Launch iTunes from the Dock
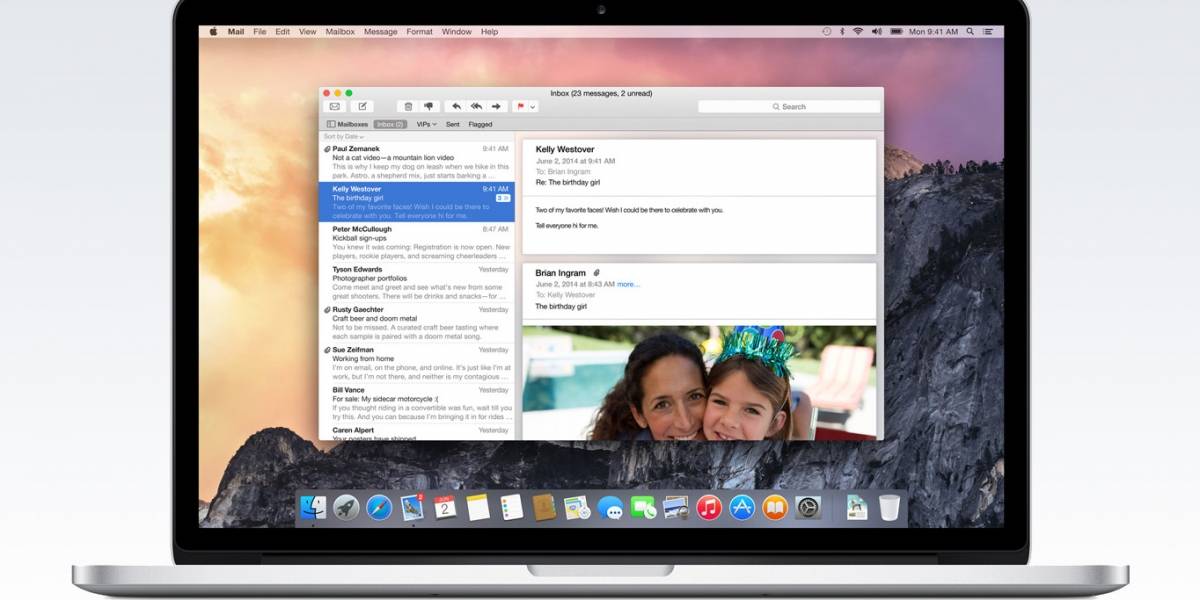Screen dimensions: 1200x600 (709, 507)
